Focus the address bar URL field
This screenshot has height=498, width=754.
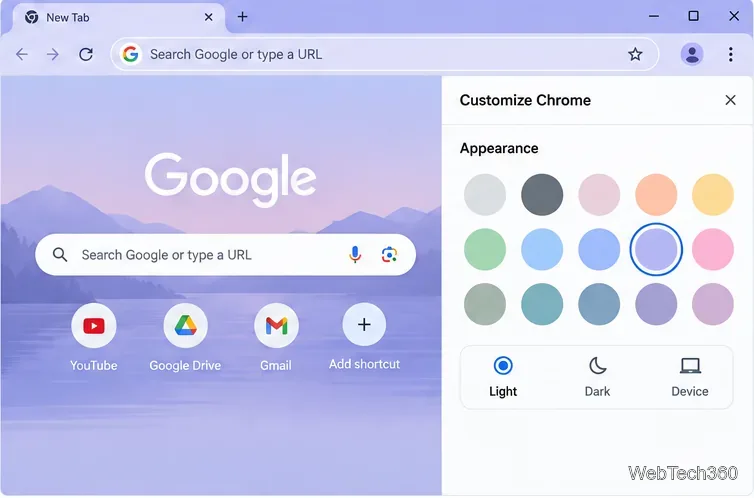click(x=385, y=54)
